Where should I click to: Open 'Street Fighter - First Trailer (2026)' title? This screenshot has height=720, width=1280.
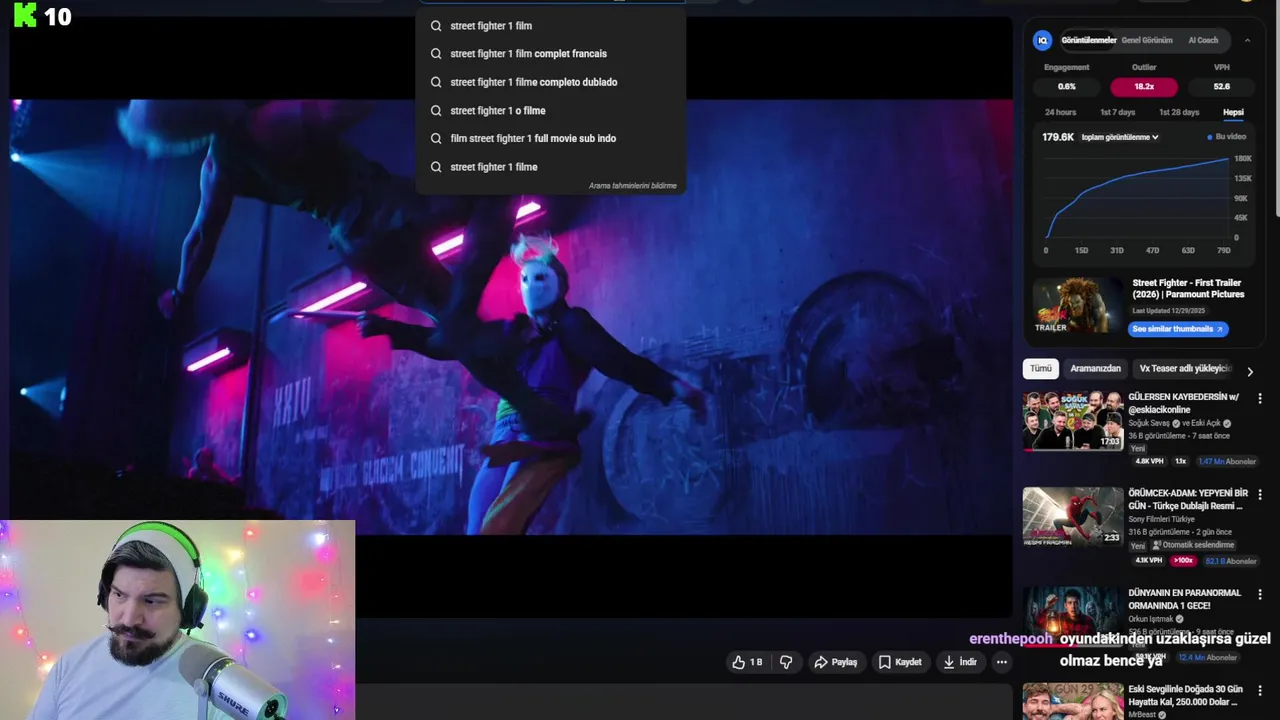coord(1188,289)
